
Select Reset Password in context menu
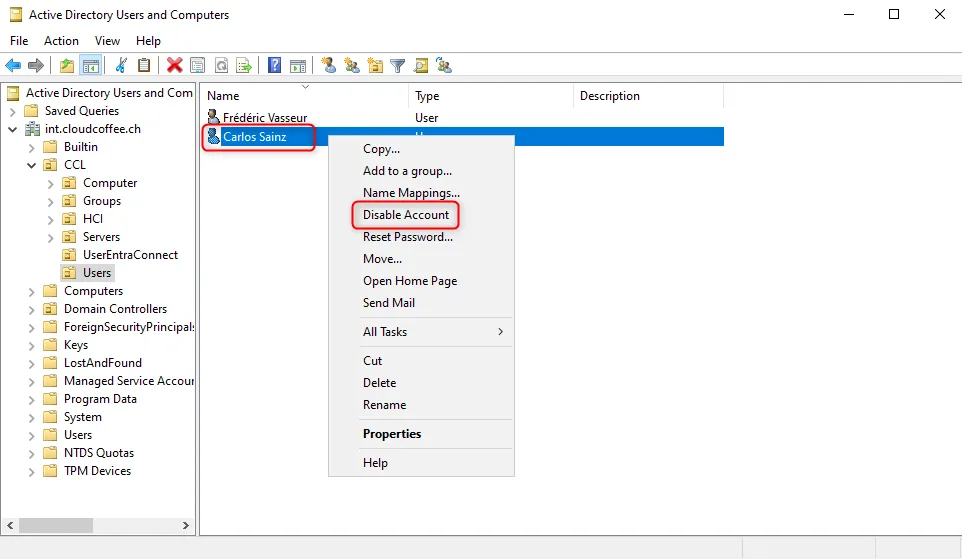pyautogui.click(x=407, y=237)
